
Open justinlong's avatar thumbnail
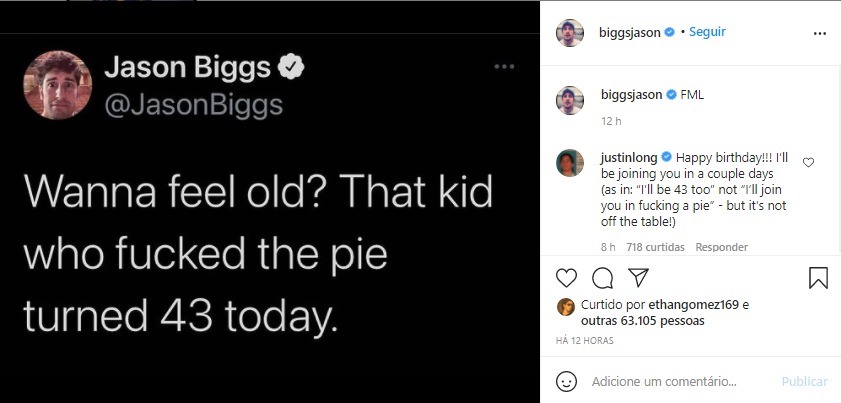tap(571, 162)
